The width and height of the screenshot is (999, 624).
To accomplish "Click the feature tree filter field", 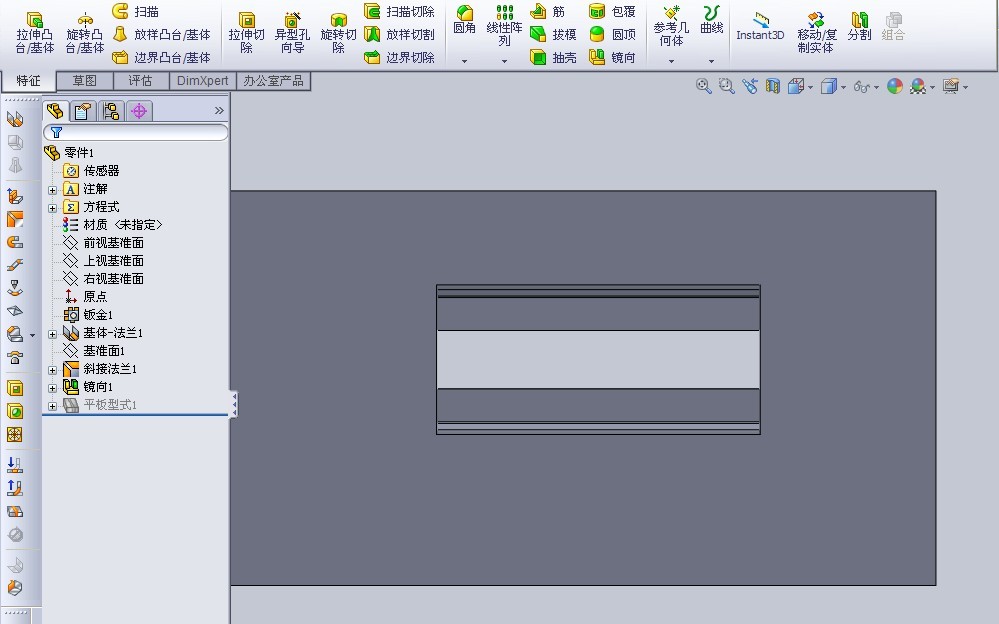I will (x=136, y=132).
